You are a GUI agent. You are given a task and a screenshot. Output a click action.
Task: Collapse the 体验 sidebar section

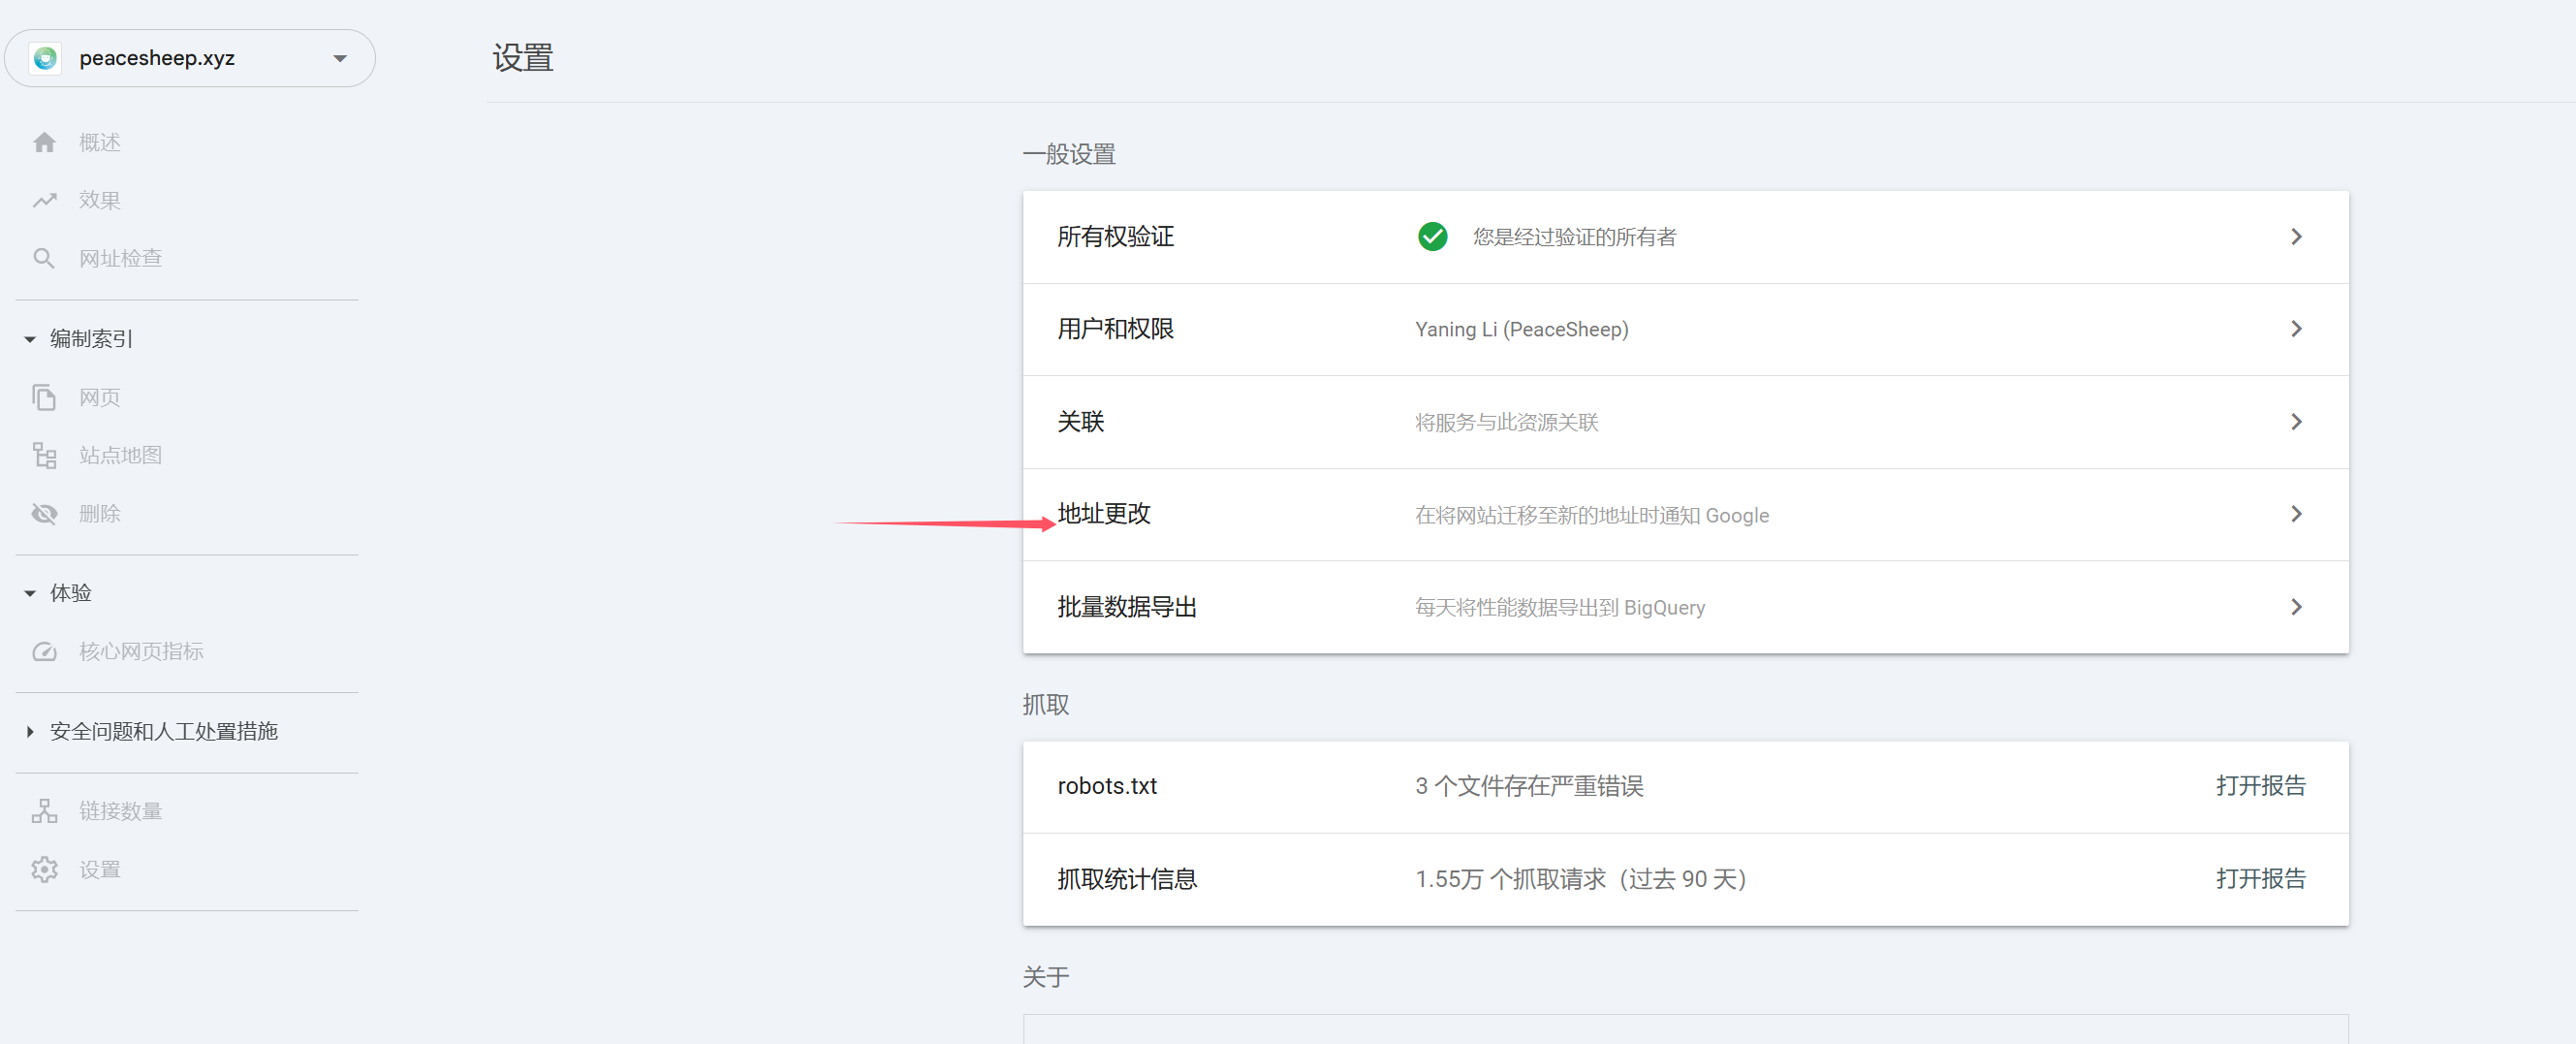tap(30, 593)
